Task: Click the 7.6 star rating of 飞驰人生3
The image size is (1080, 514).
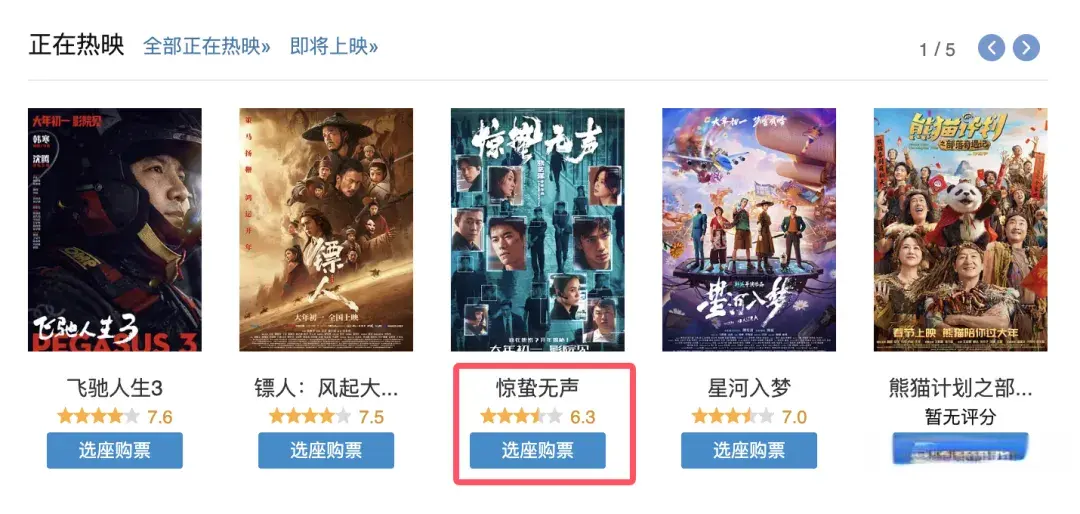Action: click(114, 416)
